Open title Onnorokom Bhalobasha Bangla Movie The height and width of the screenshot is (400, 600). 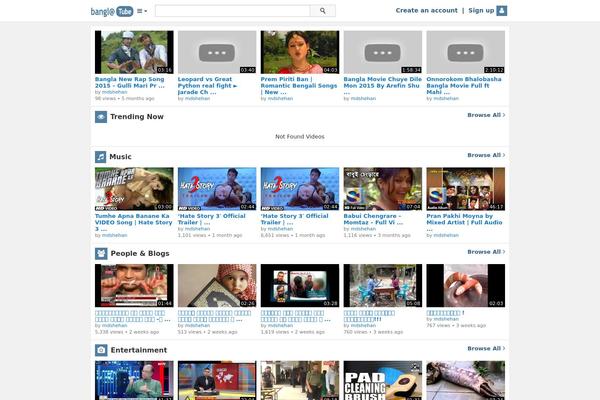[464, 85]
